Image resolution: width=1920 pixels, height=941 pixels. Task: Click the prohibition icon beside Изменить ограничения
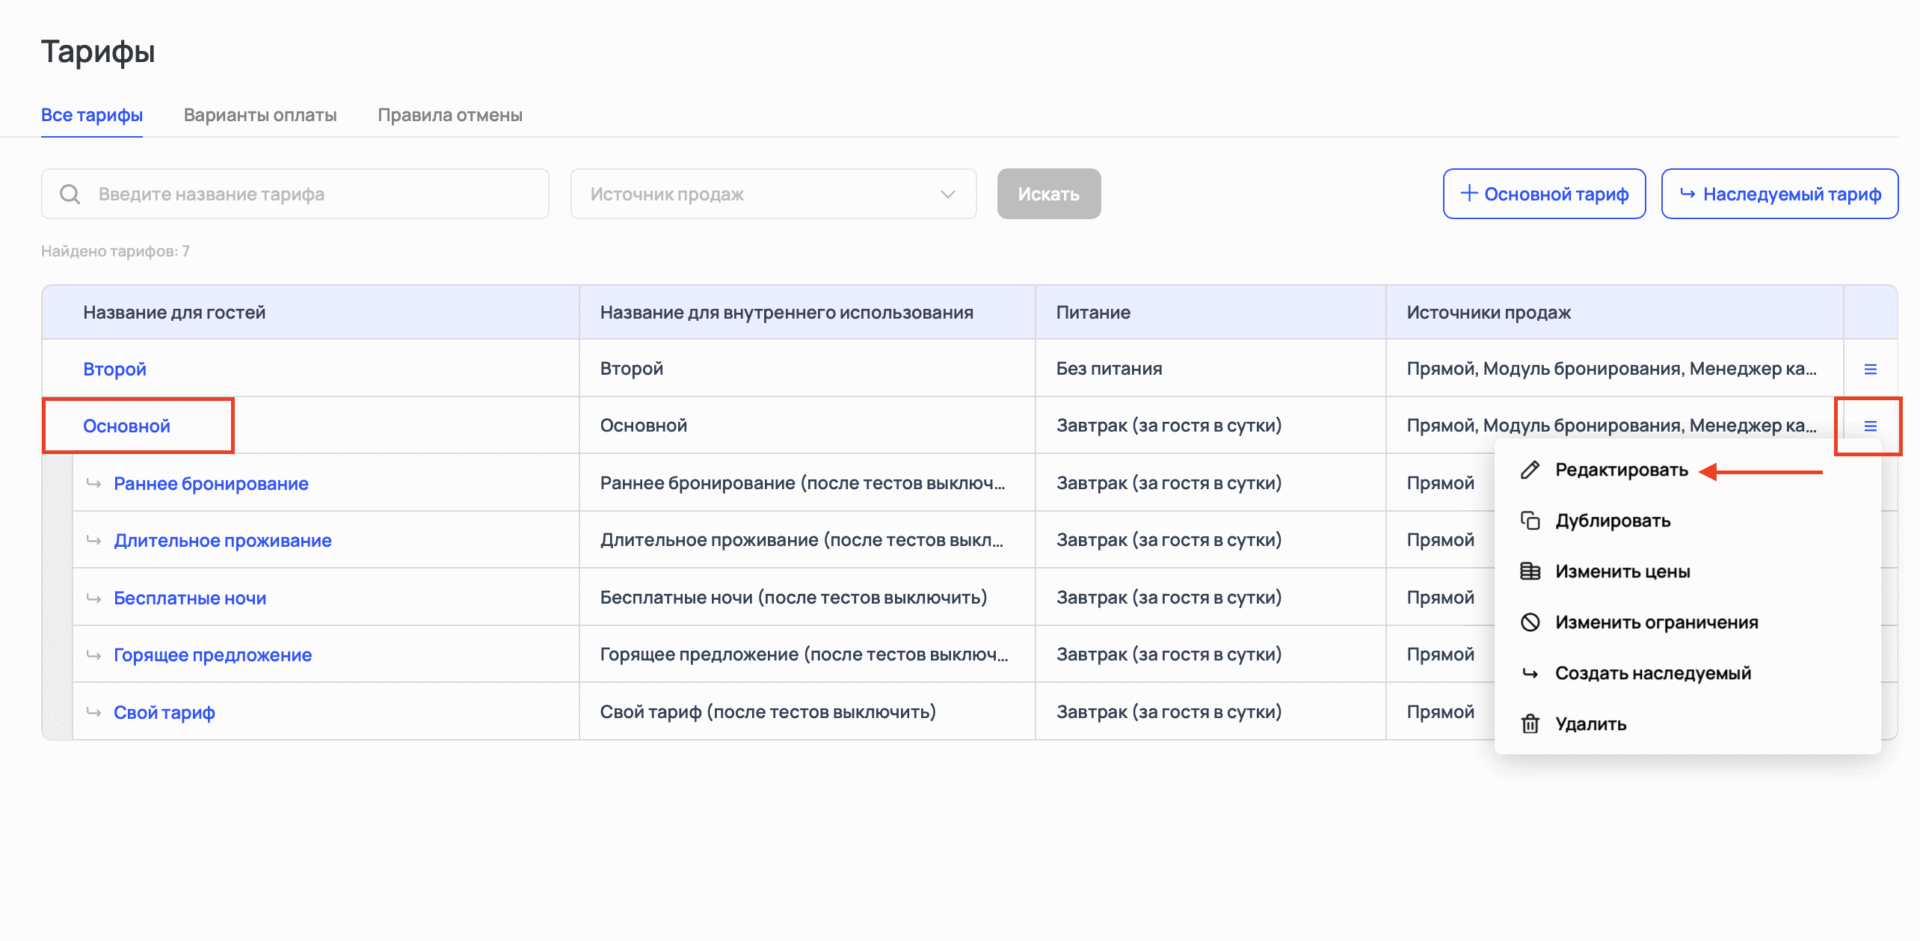coord(1530,622)
